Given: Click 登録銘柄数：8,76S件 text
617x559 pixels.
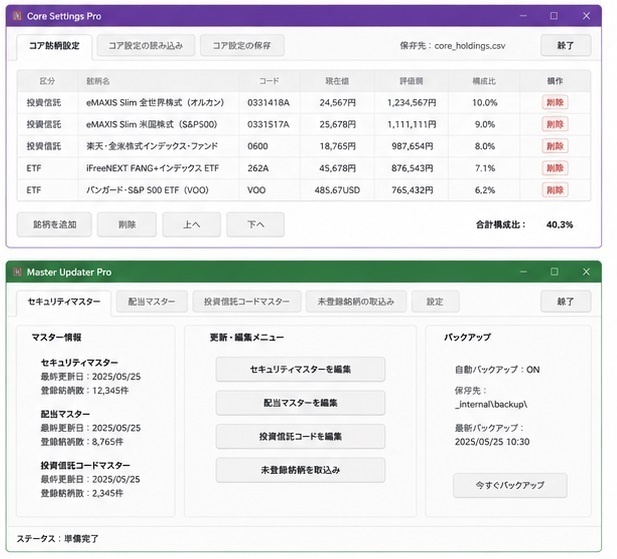Looking at the screenshot, I should coord(82,442).
